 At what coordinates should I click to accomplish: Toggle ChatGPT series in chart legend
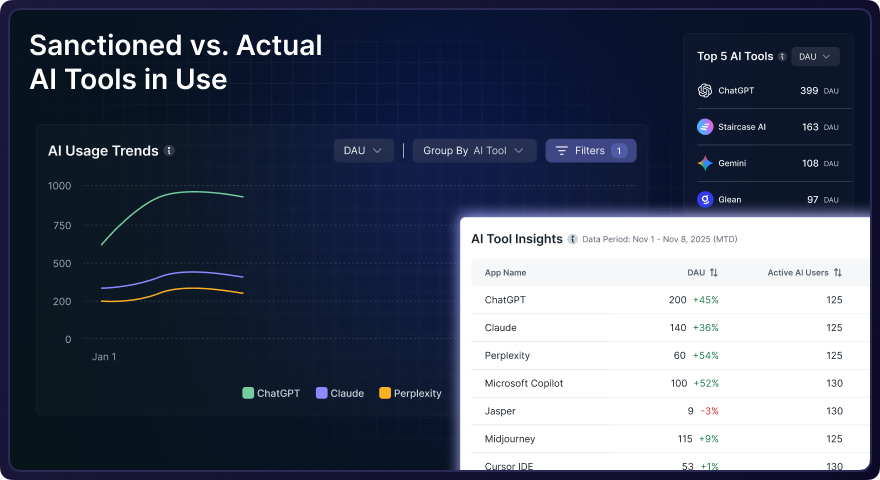271,393
